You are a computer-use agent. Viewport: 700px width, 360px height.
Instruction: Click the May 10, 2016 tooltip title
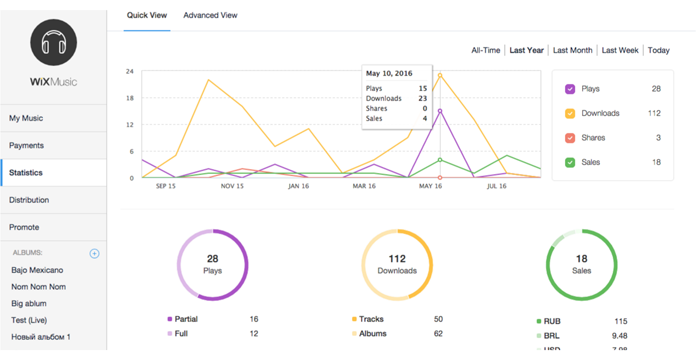click(x=389, y=74)
